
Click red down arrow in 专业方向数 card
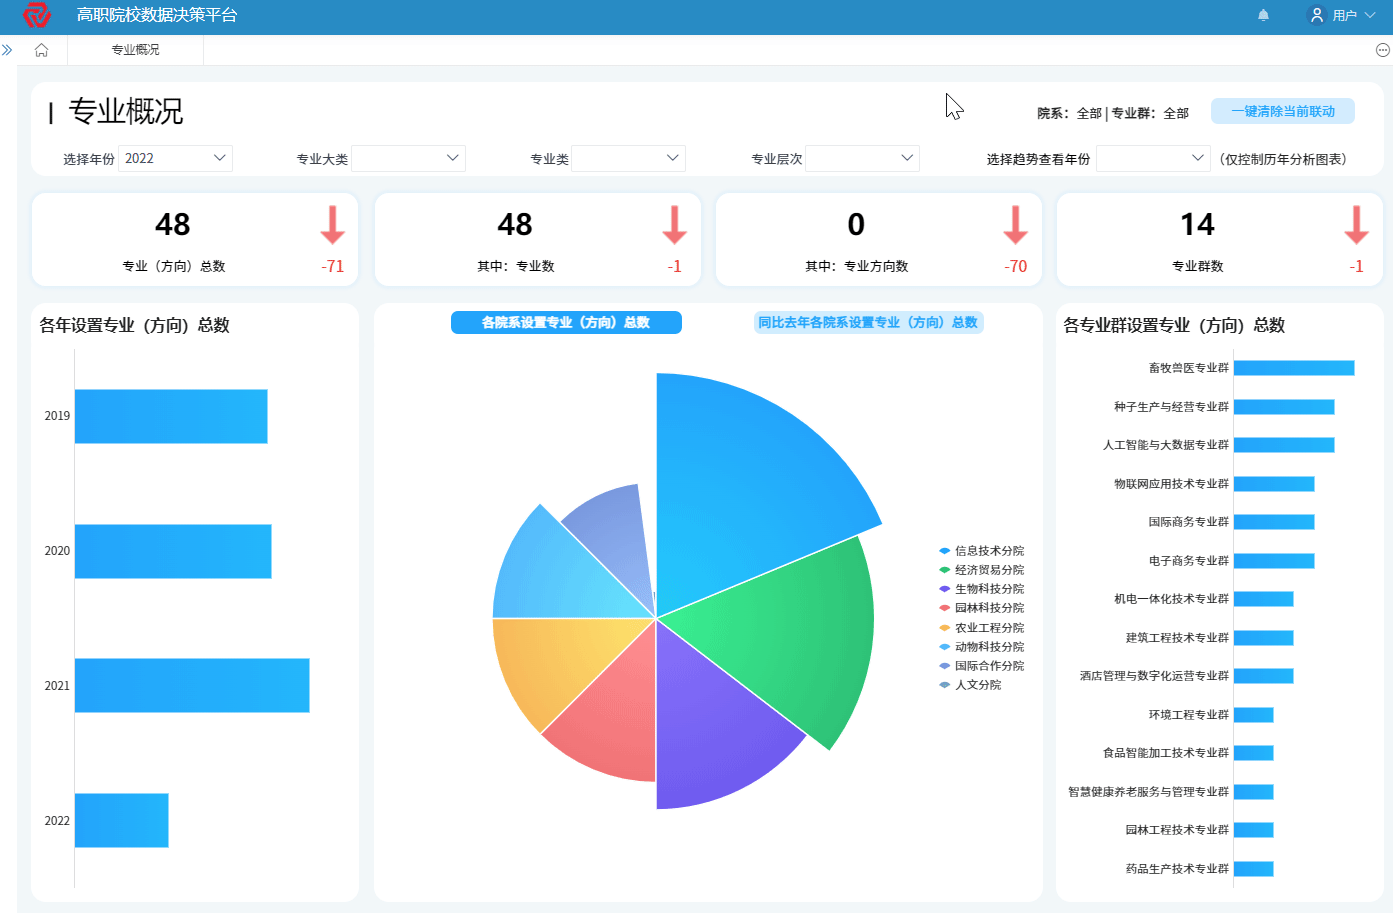[1015, 225]
